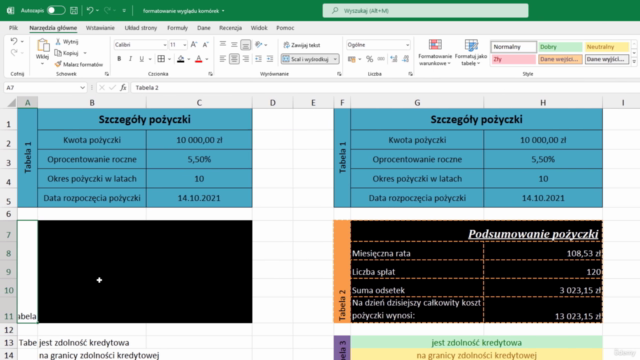This screenshot has width=640, height=360.
Task: Click accounting number format icon
Action: (351, 59)
